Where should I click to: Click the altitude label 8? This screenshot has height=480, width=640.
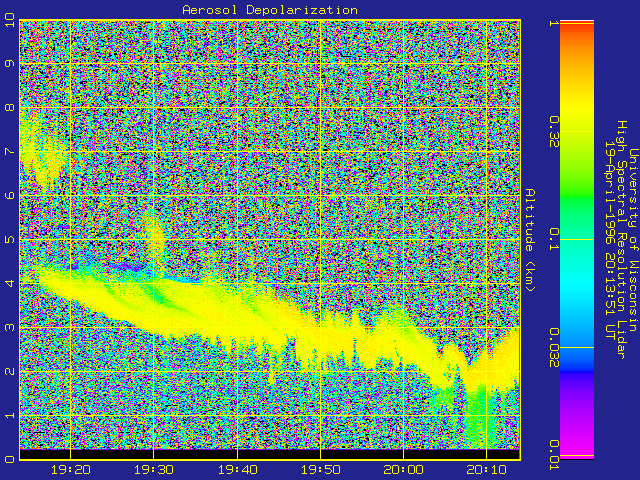pyautogui.click(x=9, y=107)
